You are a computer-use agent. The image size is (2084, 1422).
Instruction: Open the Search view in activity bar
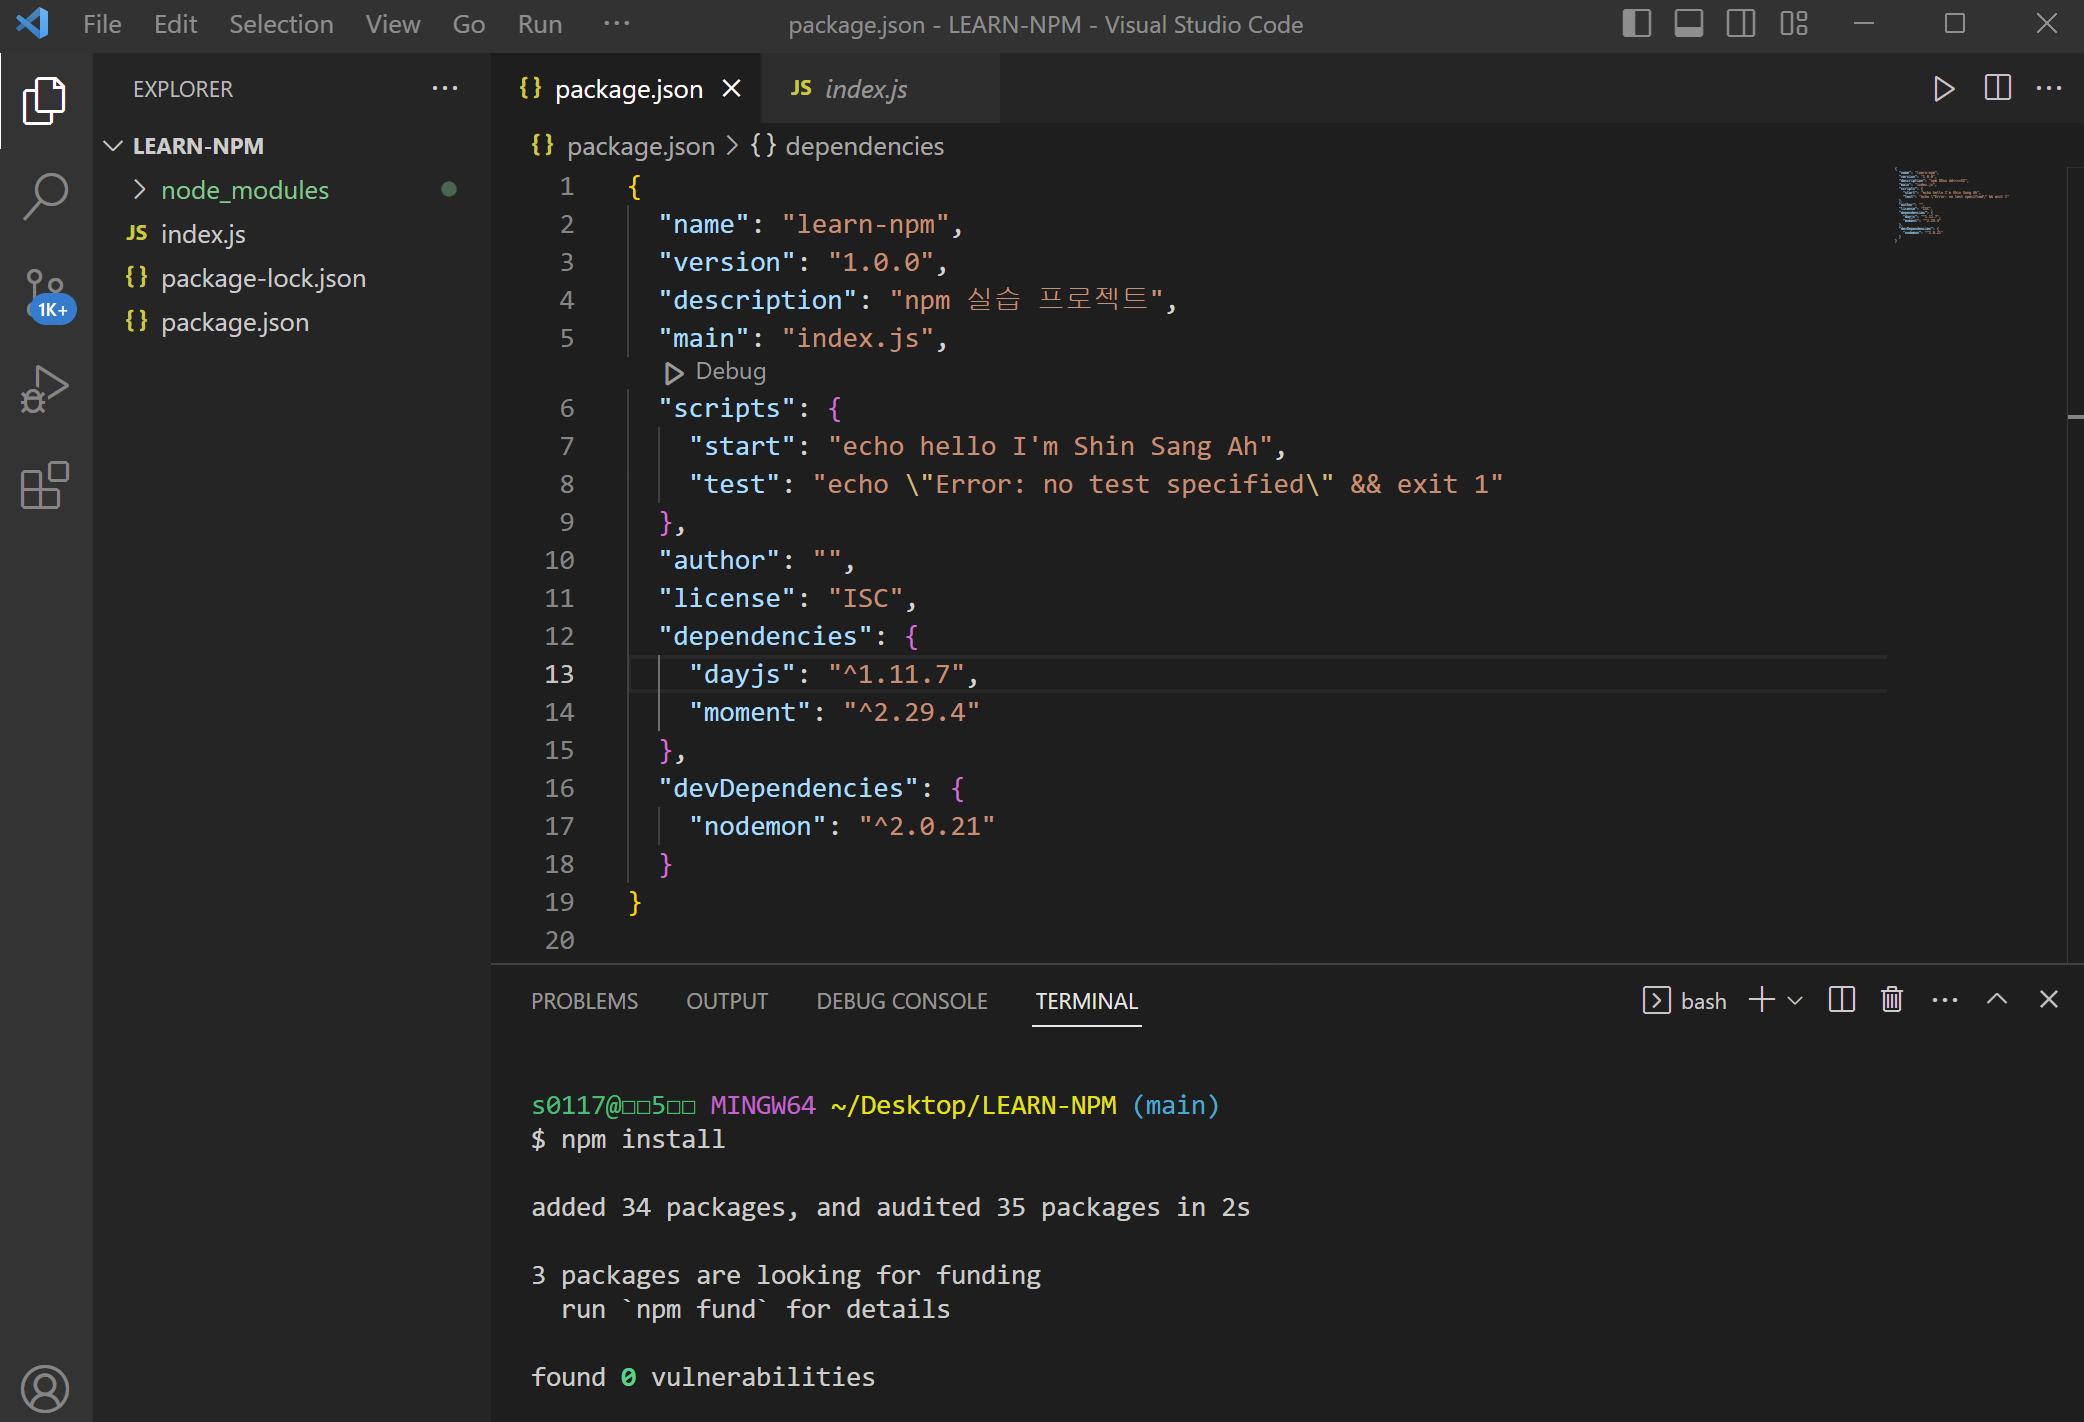tap(45, 196)
